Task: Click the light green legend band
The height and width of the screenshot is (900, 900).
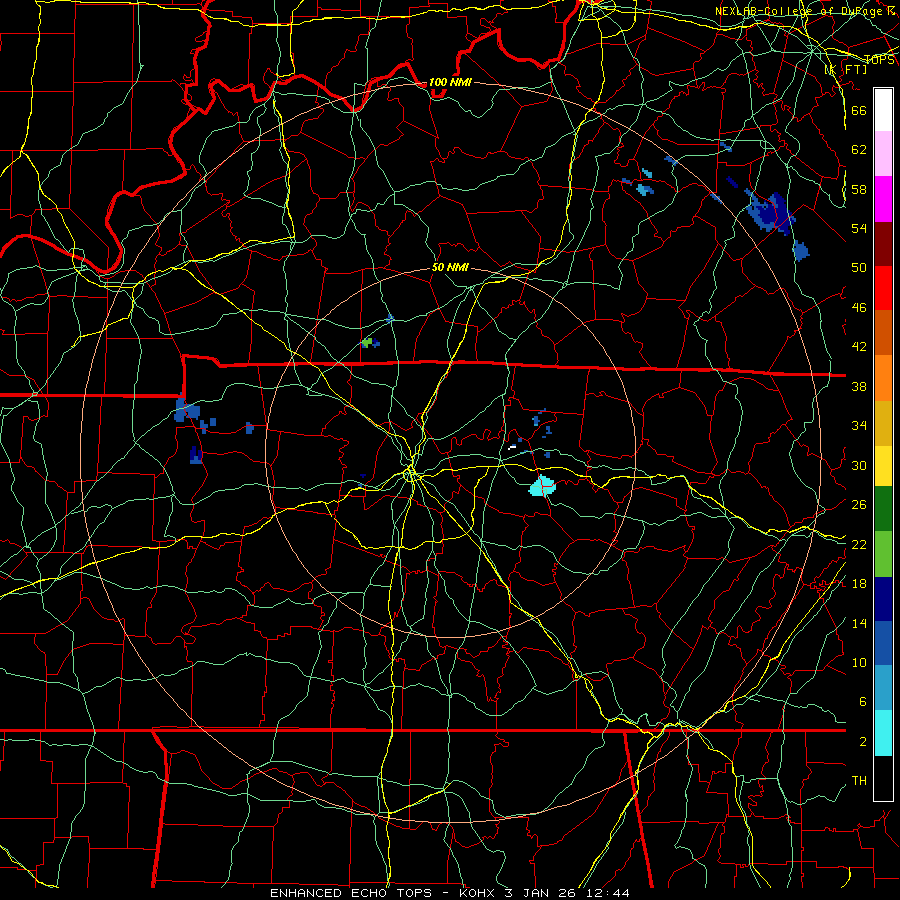Action: tap(883, 554)
